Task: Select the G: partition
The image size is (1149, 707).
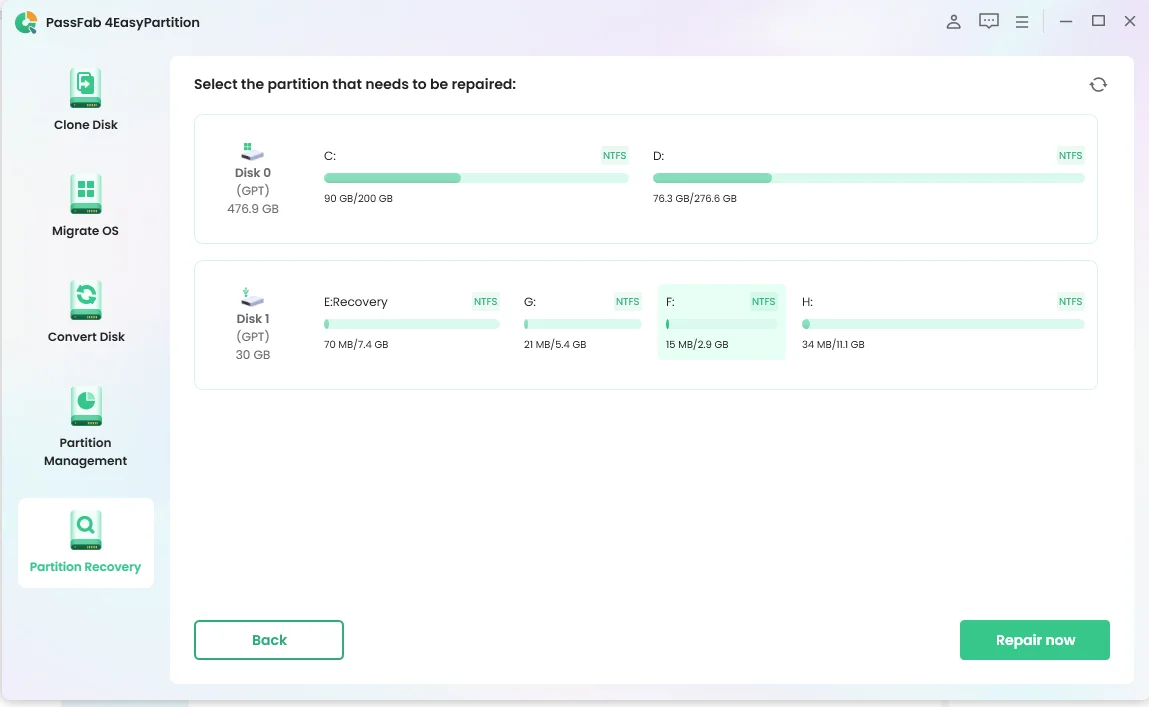Action: tap(582, 323)
